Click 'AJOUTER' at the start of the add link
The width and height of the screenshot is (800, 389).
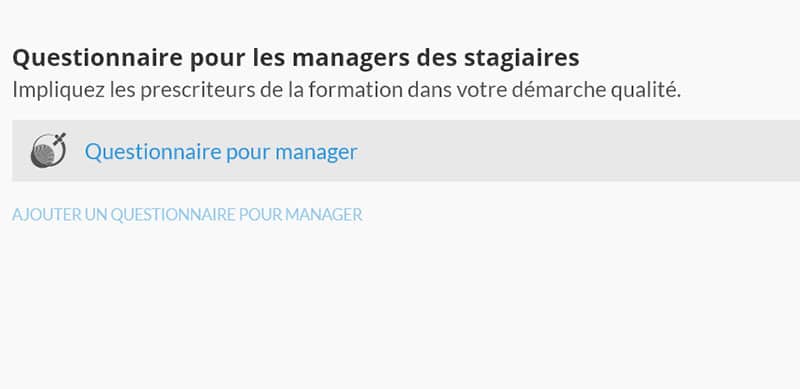point(47,214)
